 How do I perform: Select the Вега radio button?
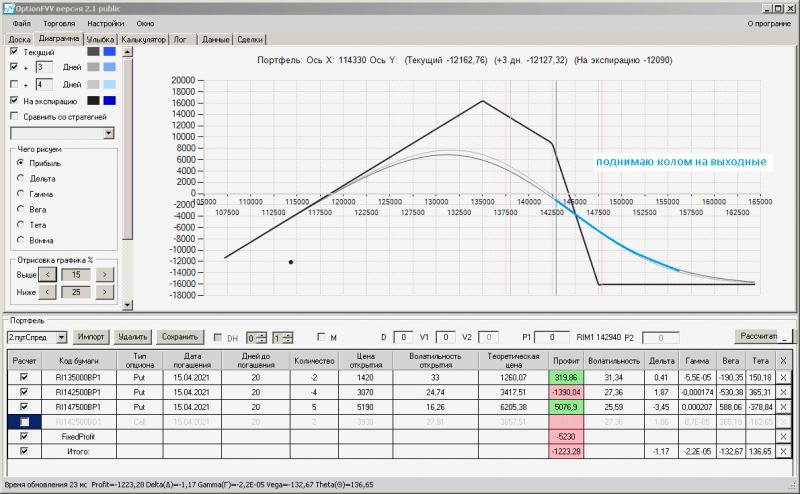click(20, 209)
